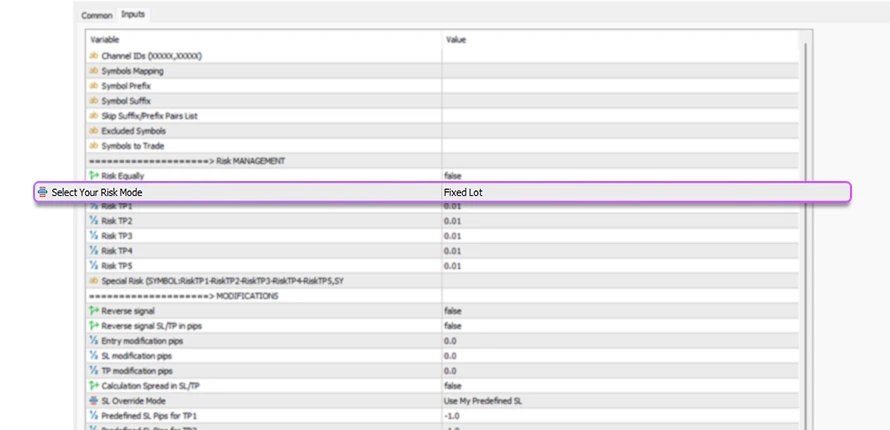This screenshot has width=890, height=430.
Task: Open the Inputs tab
Action: pyautogui.click(x=133, y=14)
